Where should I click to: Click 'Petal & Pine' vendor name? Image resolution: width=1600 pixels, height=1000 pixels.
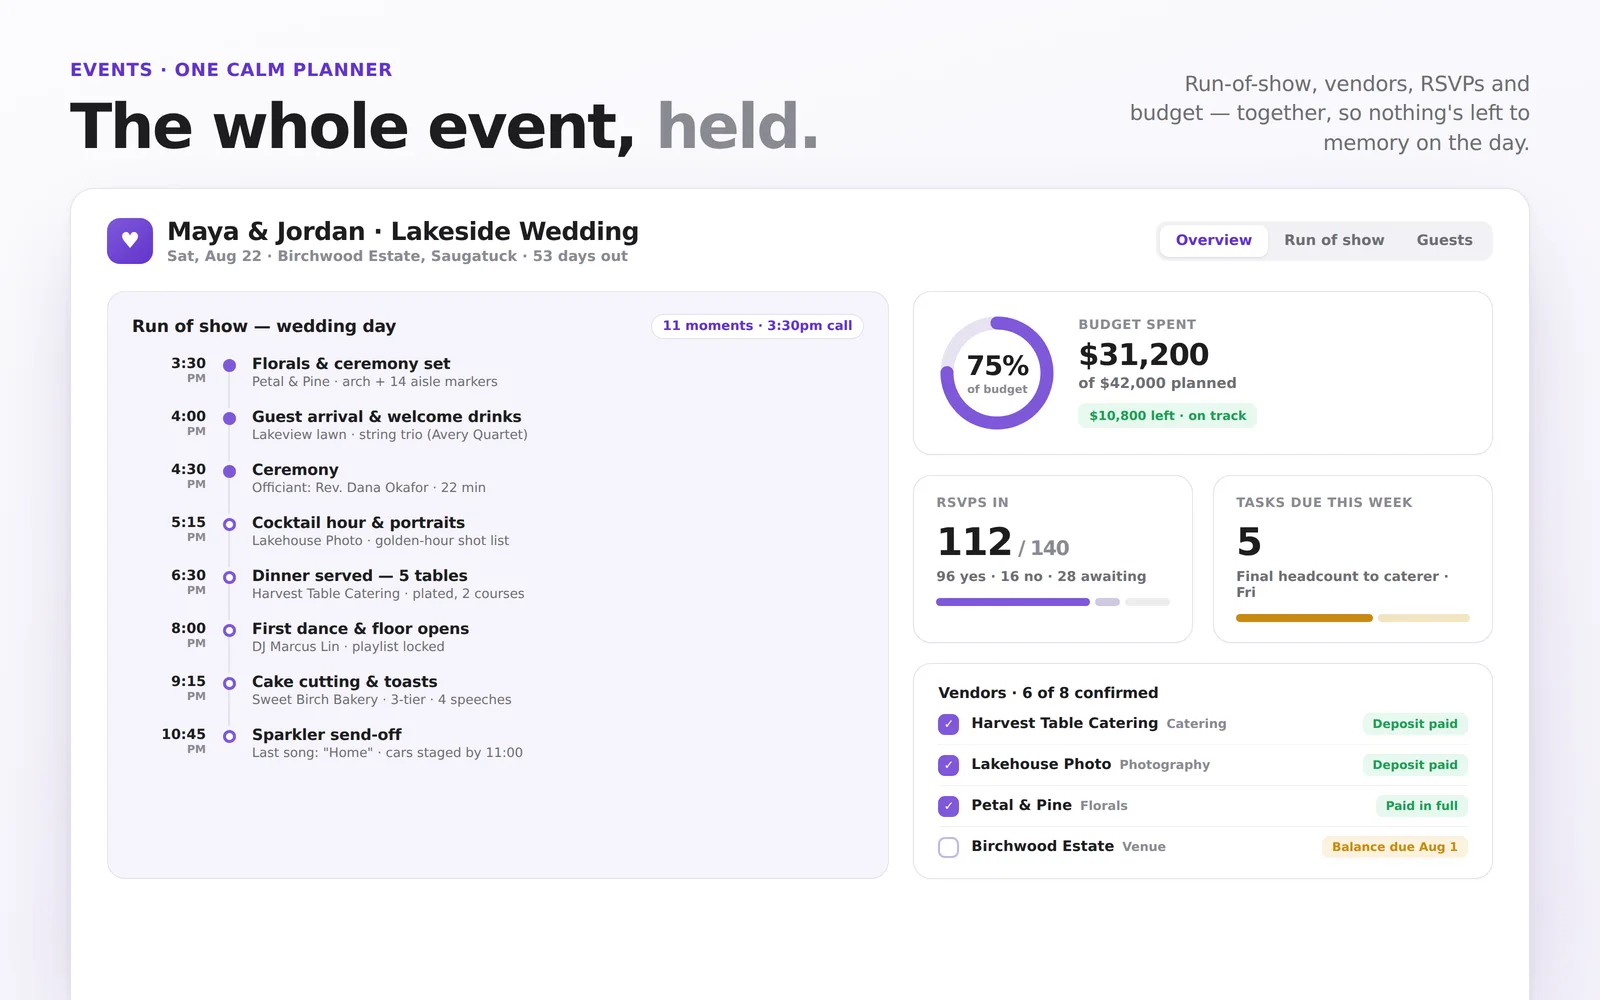1021,805
